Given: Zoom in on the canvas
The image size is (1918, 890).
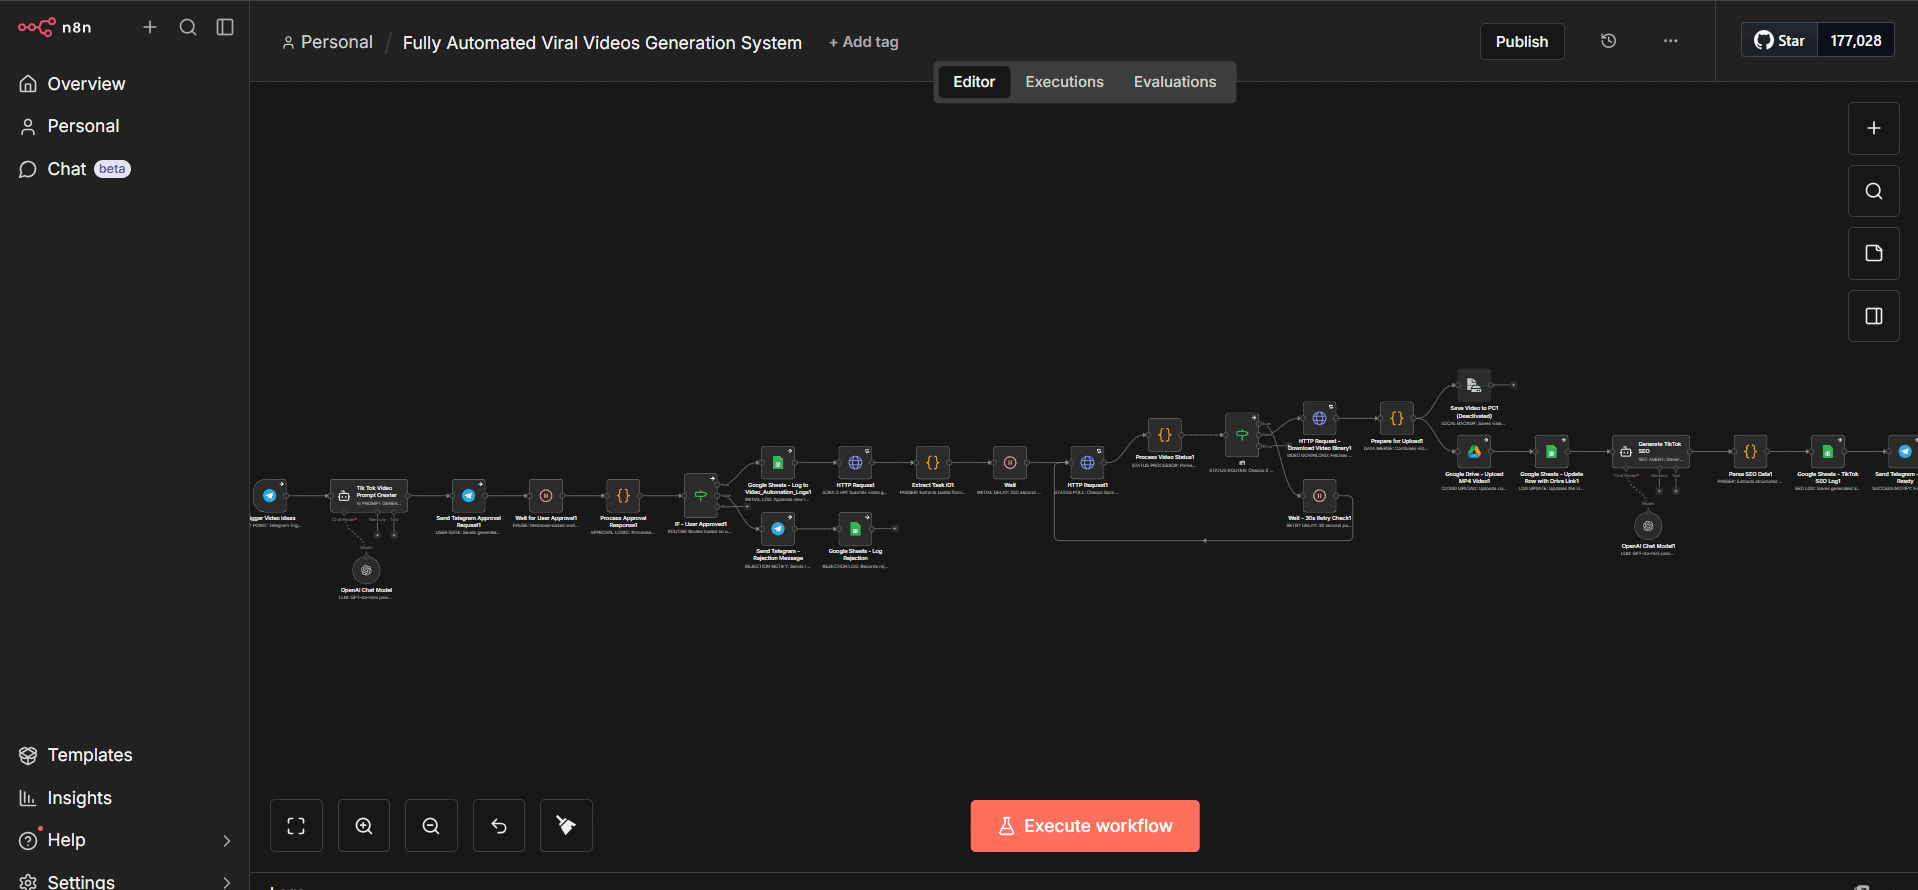Looking at the screenshot, I should click(364, 826).
